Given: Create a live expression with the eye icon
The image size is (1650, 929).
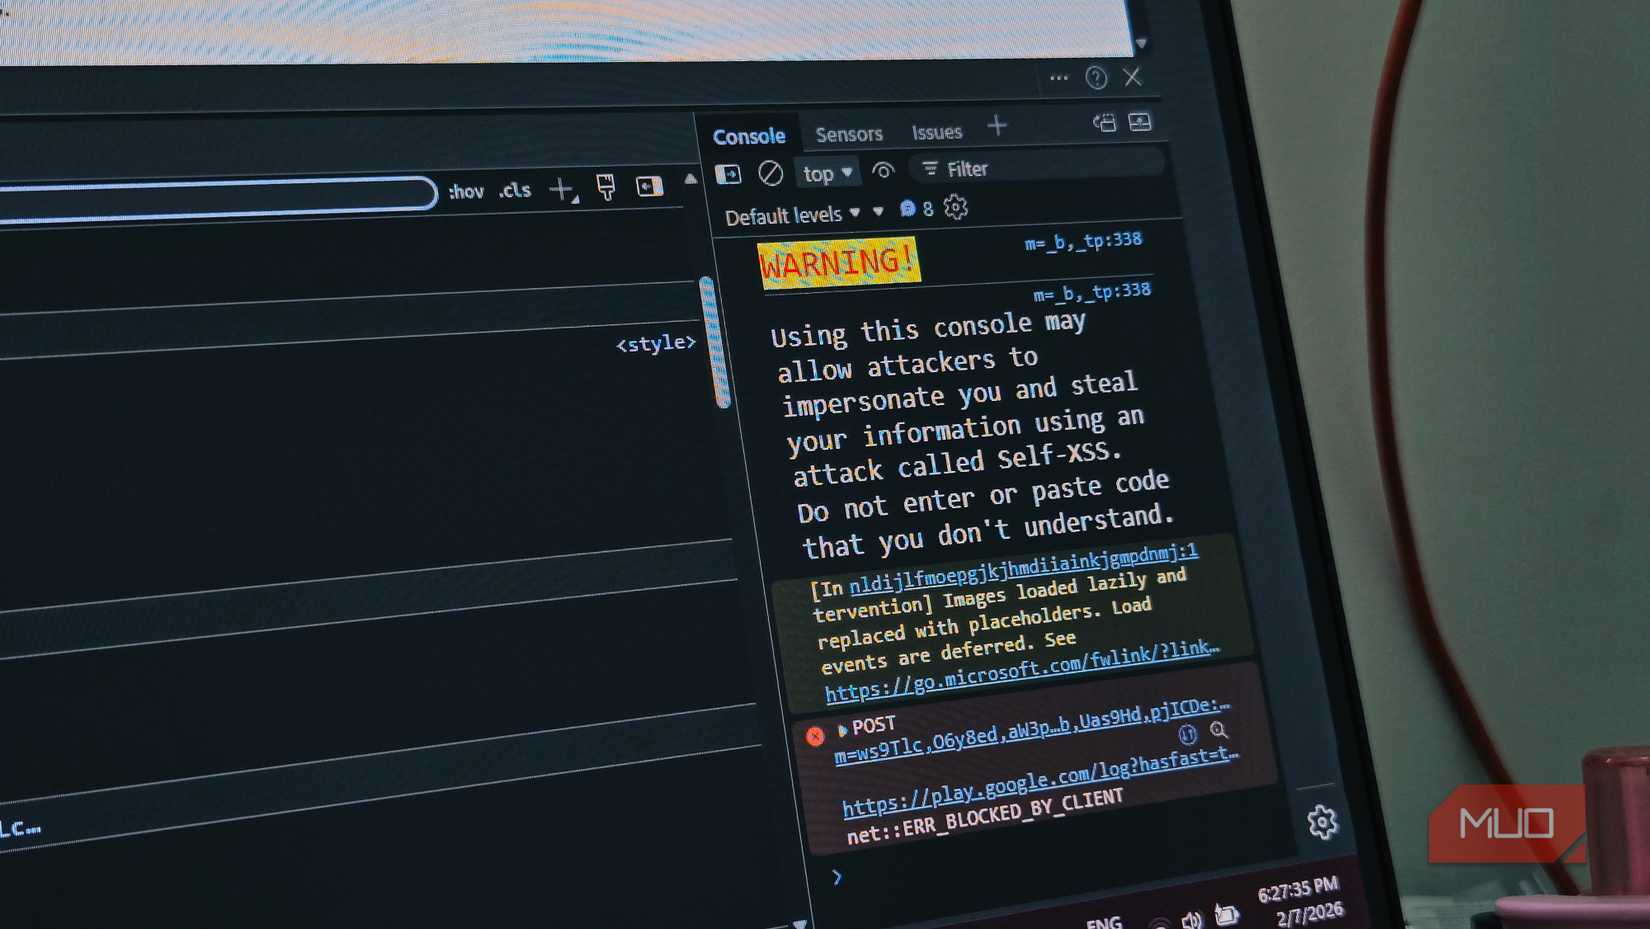Looking at the screenshot, I should 882,170.
